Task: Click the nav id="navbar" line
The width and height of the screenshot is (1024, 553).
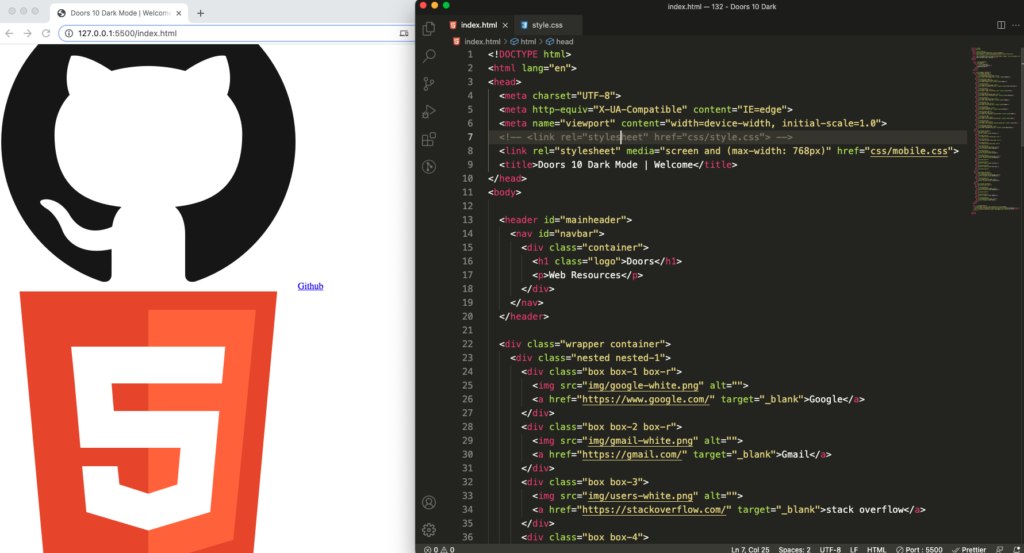Action: pyautogui.click(x=557, y=234)
